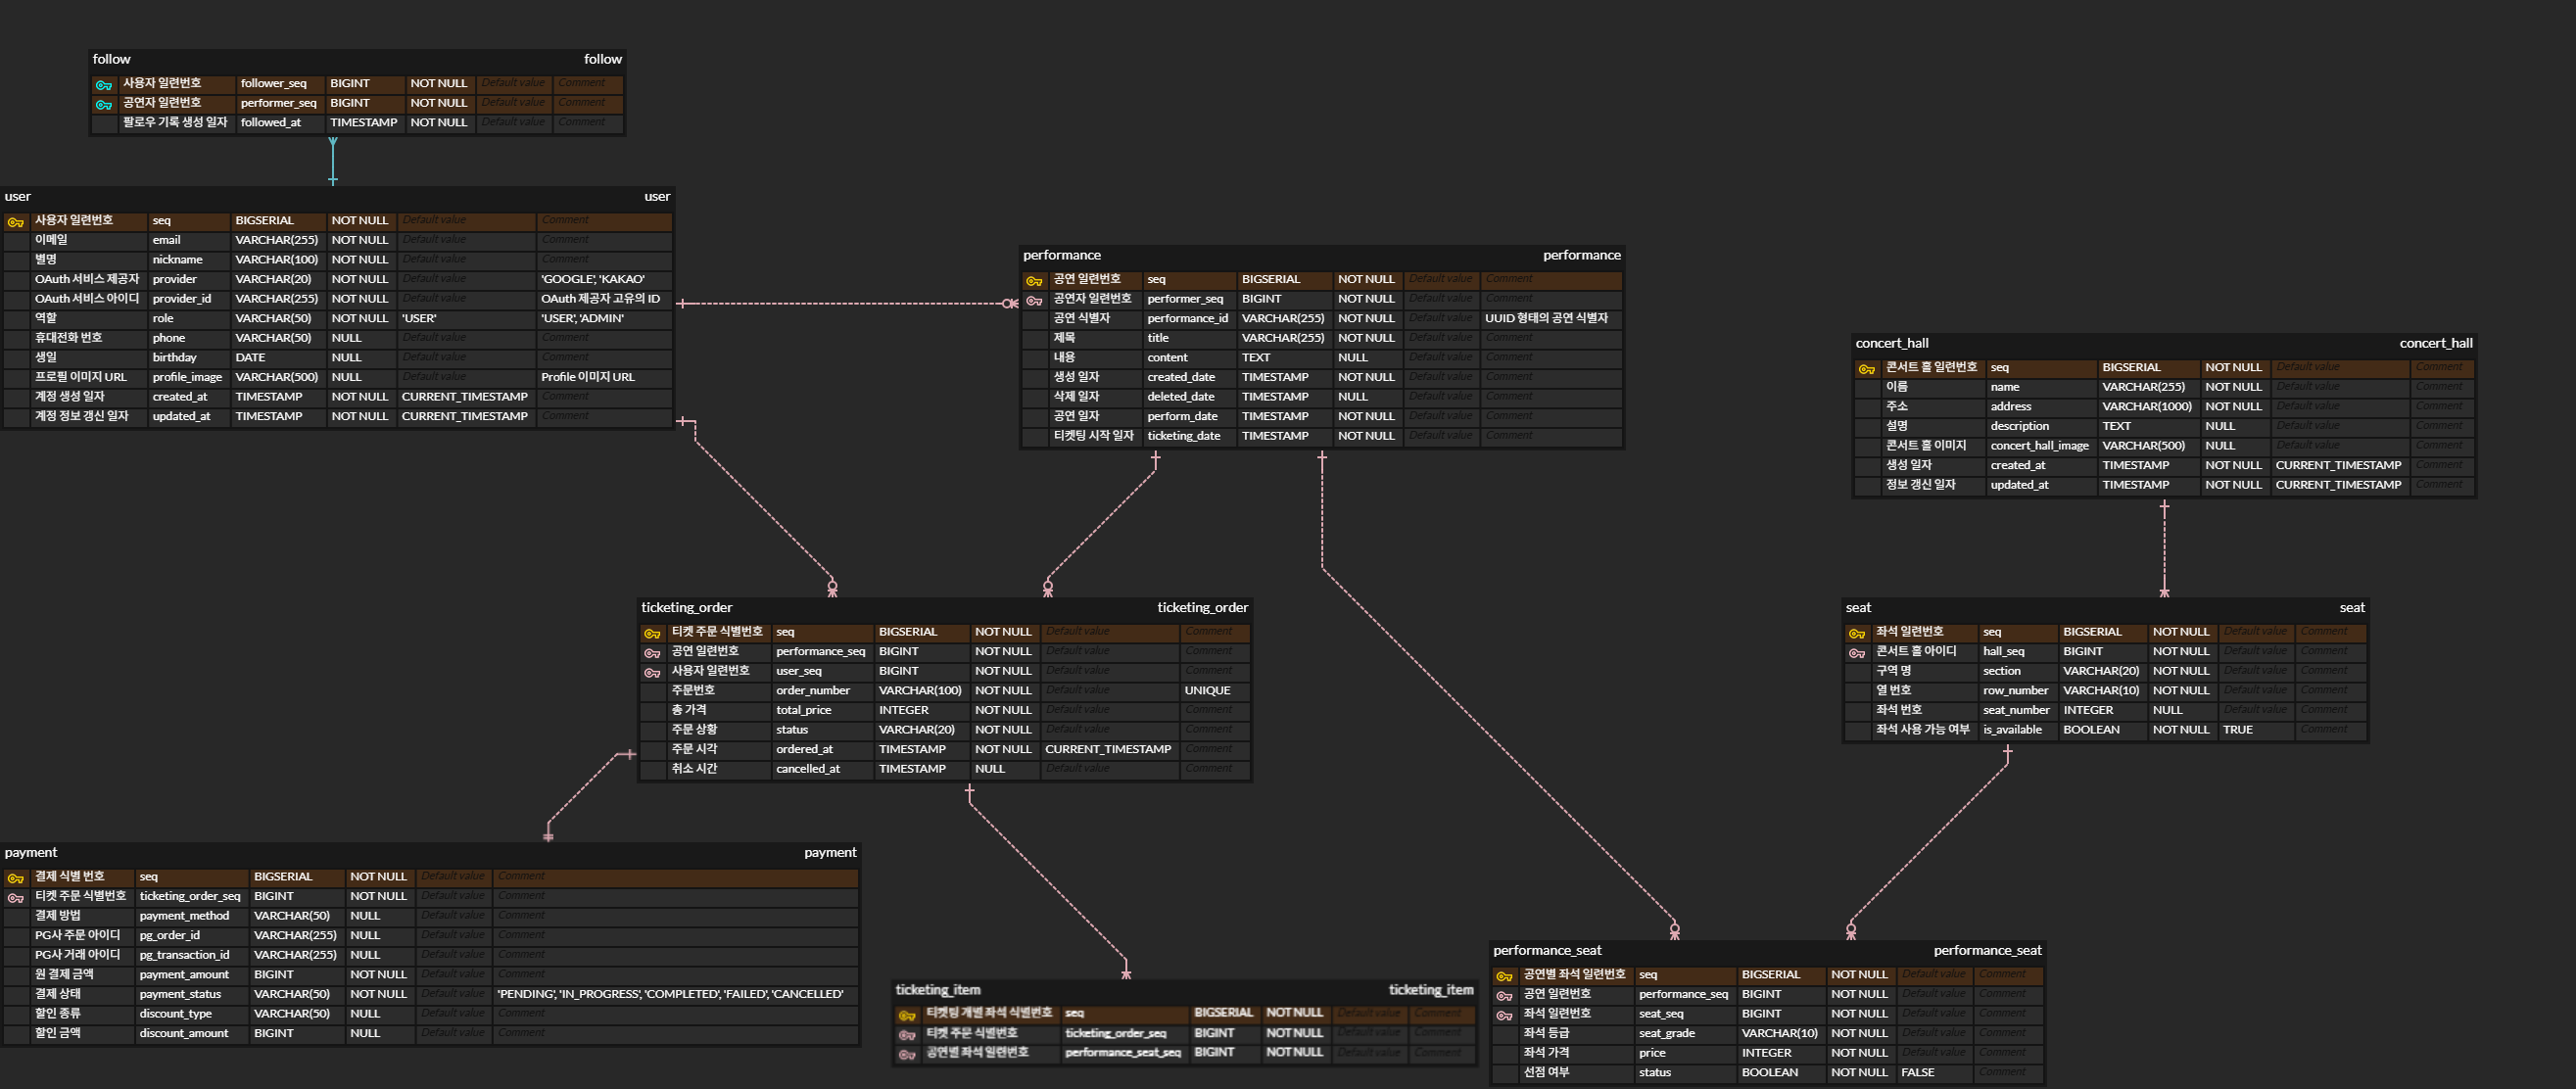Click the primary key icon in performance_seat table
Viewport: 2576px width, 1089px height.
tap(1503, 976)
